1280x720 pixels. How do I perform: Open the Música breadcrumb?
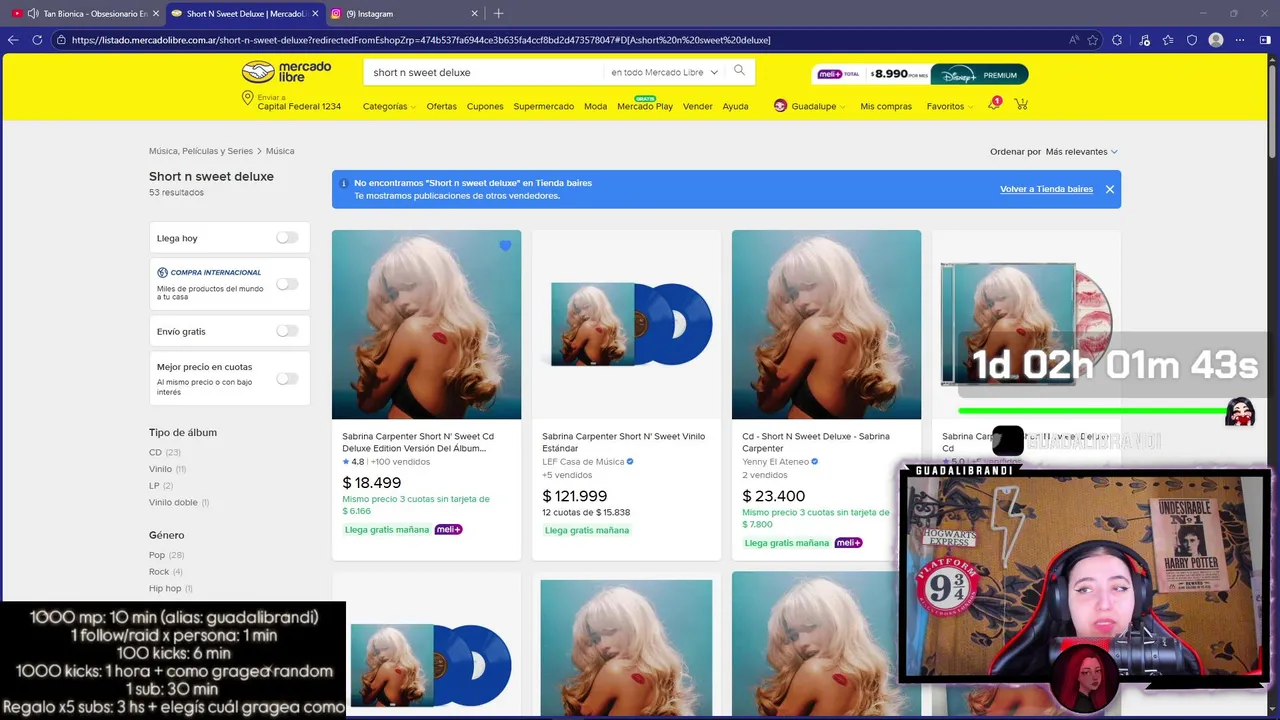(280, 151)
